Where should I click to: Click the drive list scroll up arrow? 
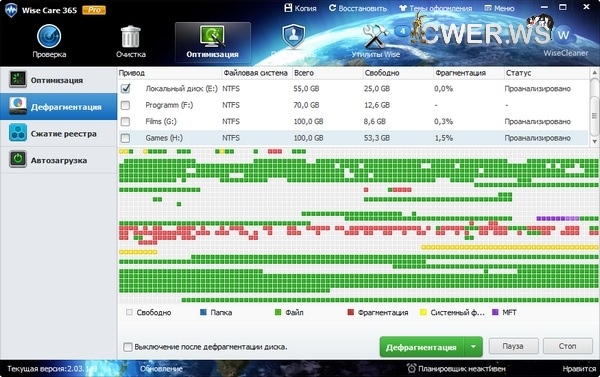594,72
